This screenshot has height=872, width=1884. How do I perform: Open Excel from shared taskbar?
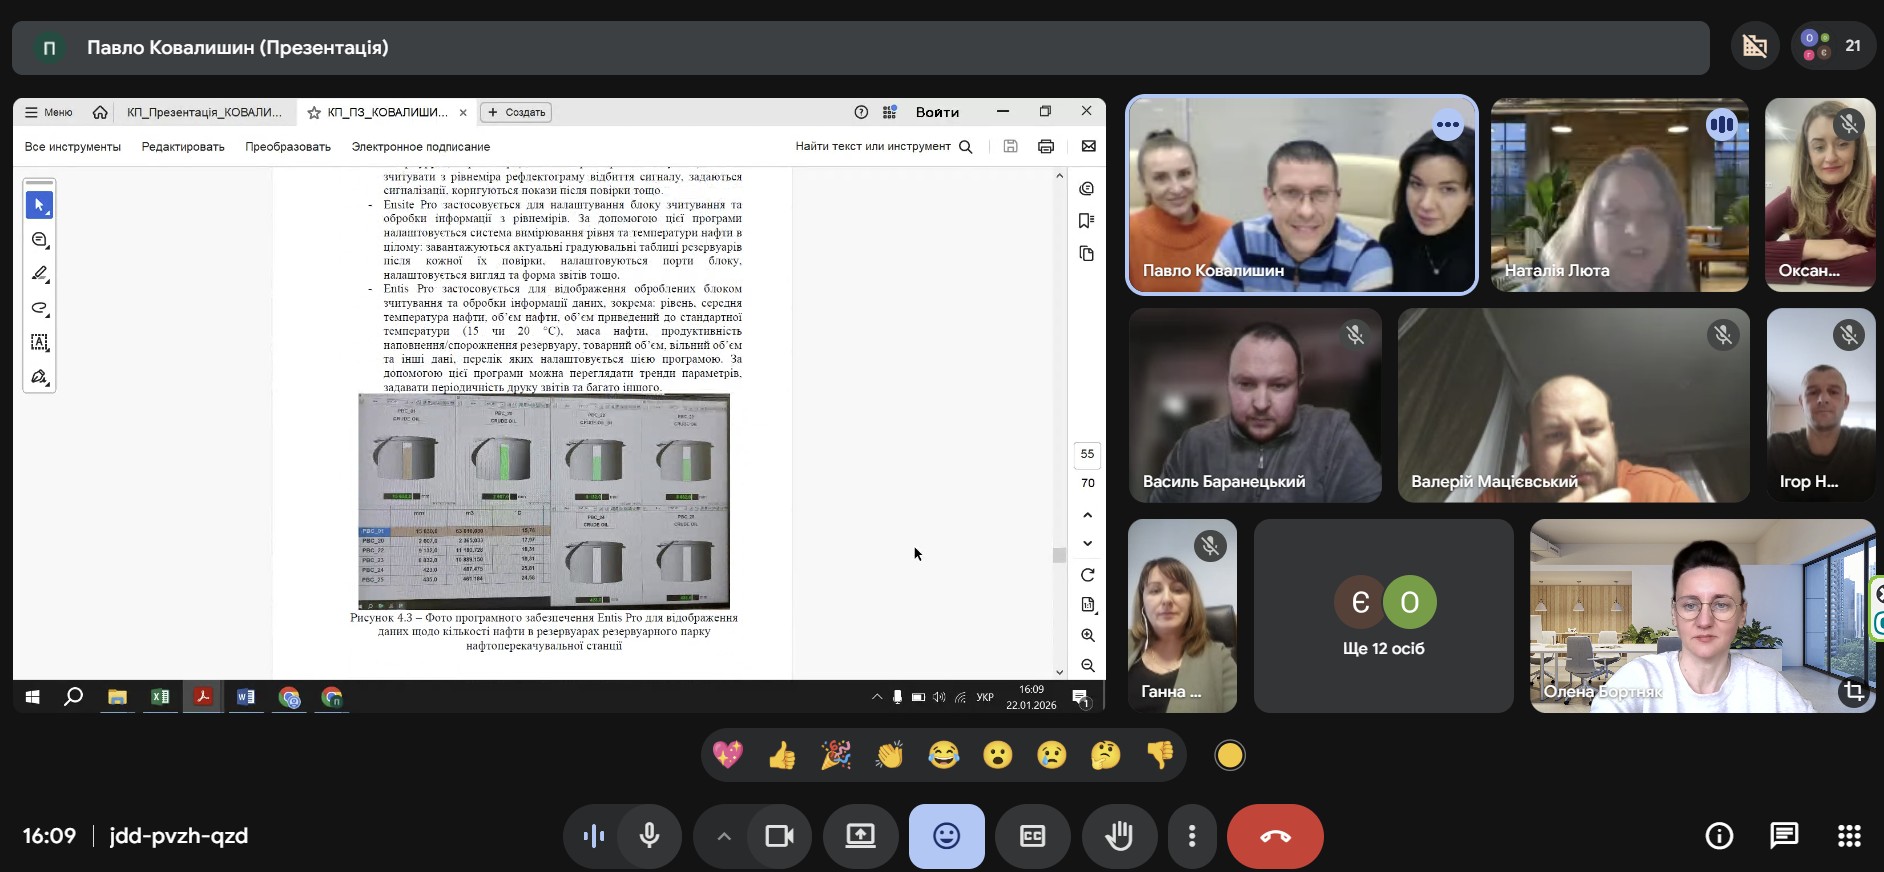tap(160, 697)
